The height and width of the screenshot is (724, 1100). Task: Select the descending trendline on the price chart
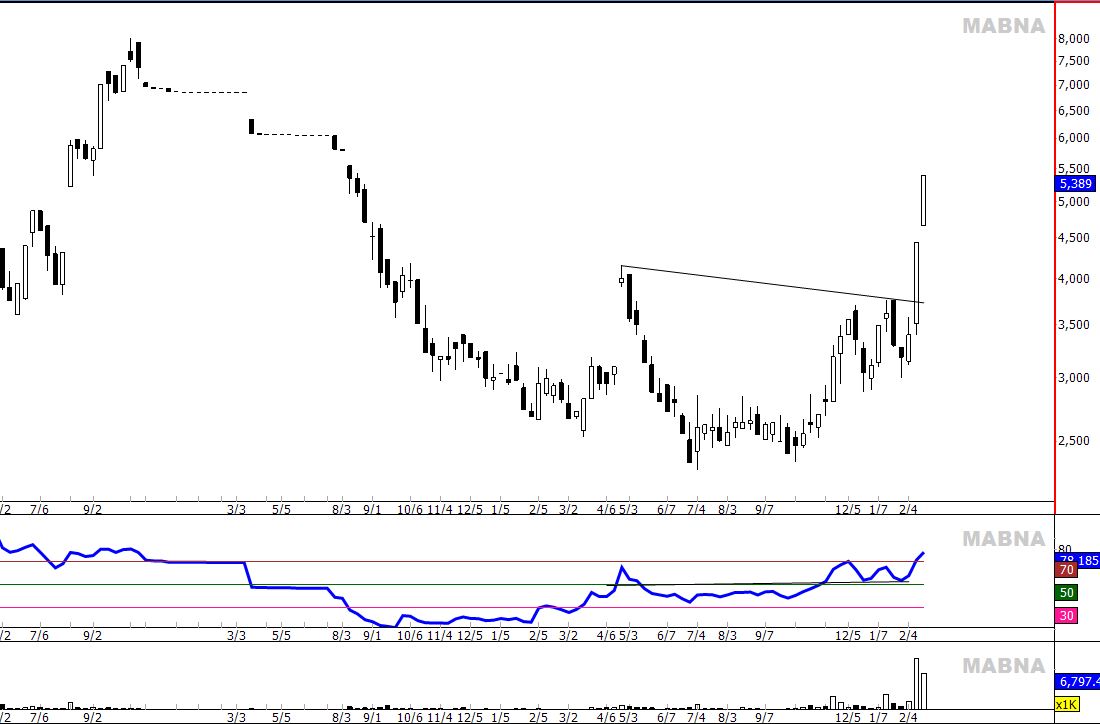(x=770, y=285)
